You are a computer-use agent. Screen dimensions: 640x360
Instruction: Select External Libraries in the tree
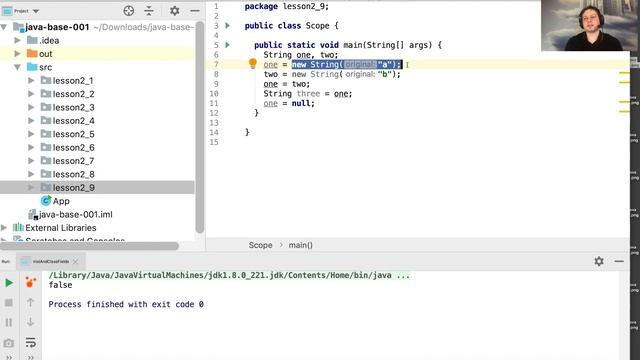click(55, 228)
